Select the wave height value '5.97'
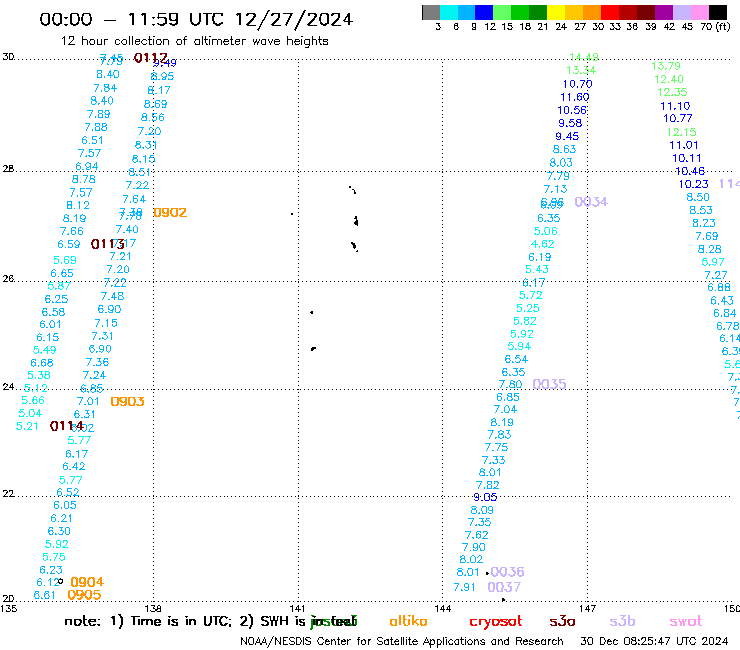Screen dimensions: 740x650 tap(713, 262)
